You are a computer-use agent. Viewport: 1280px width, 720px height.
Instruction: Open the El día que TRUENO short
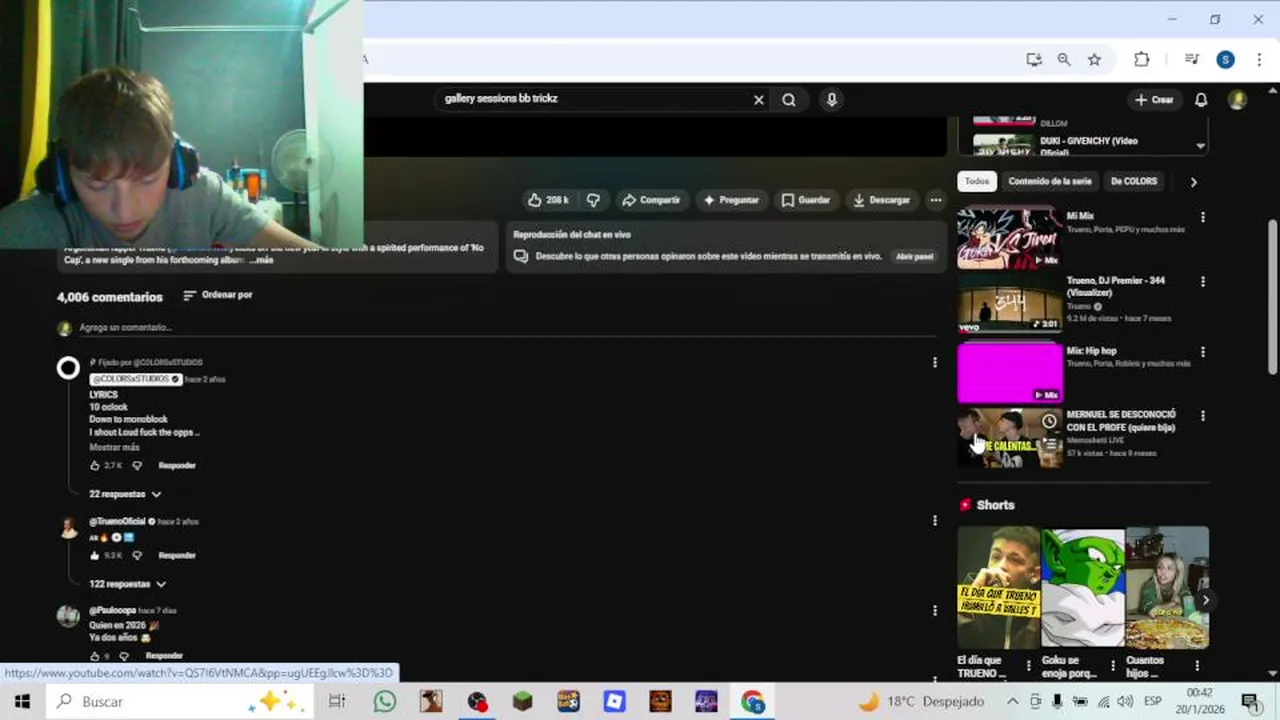[998, 587]
